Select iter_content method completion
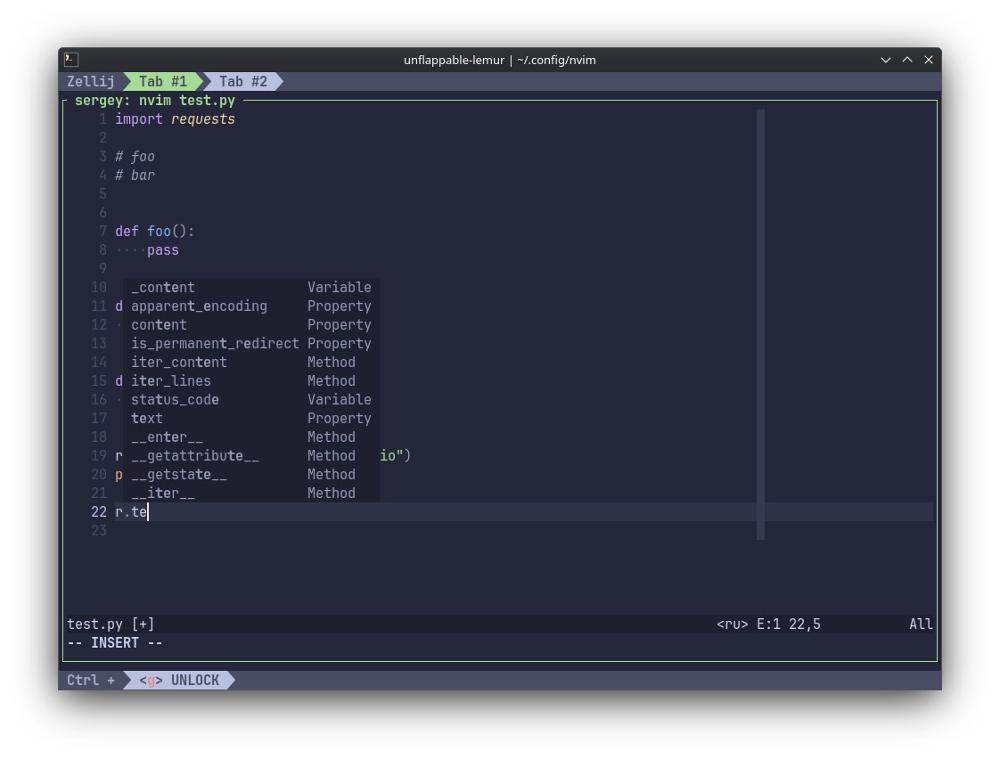The width and height of the screenshot is (1000, 759). tap(251, 362)
